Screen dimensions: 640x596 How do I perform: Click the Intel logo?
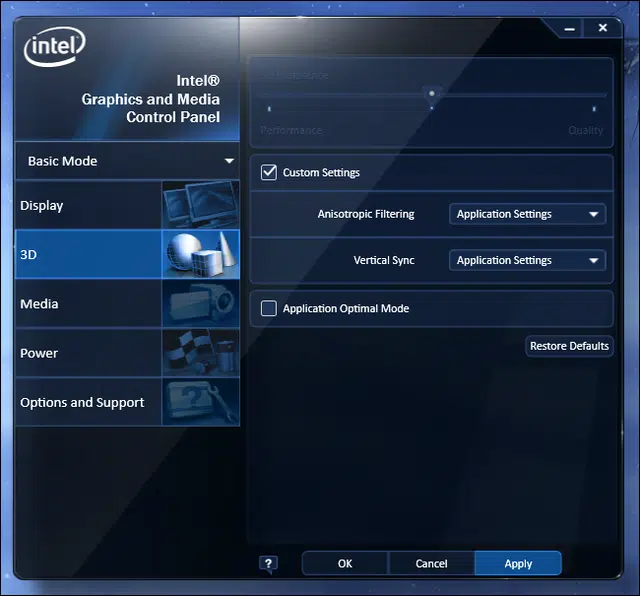pyautogui.click(x=54, y=46)
